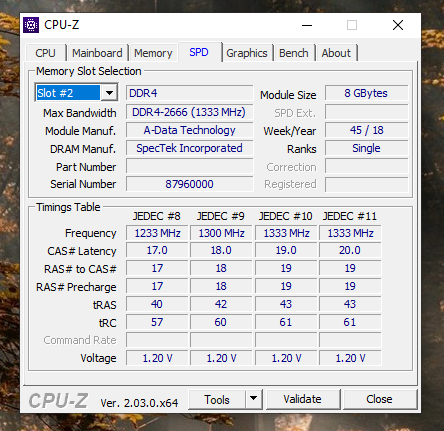Click the Module Manuf. label
Viewport: 444px width, 431px height.
click(81, 131)
